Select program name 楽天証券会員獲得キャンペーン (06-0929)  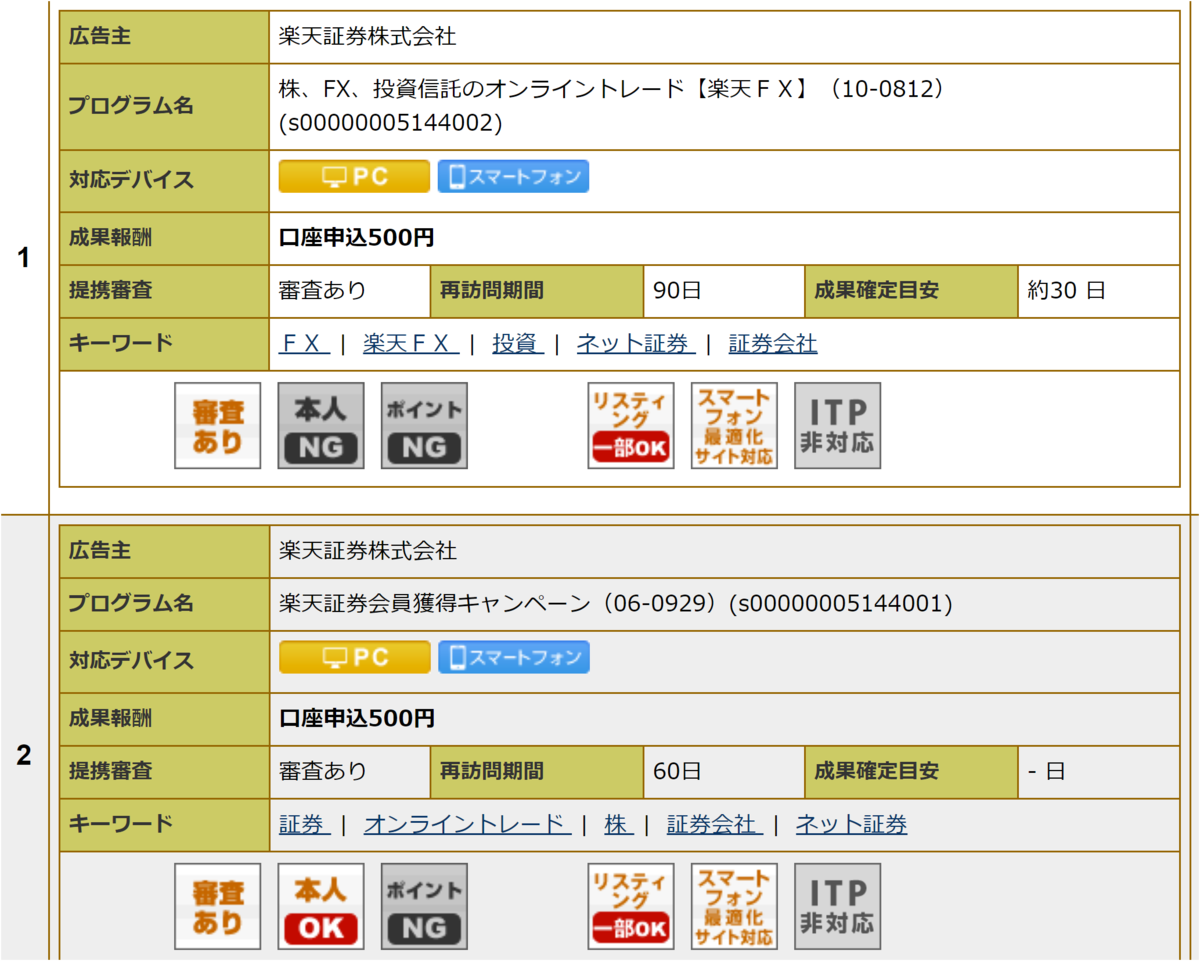point(616,604)
